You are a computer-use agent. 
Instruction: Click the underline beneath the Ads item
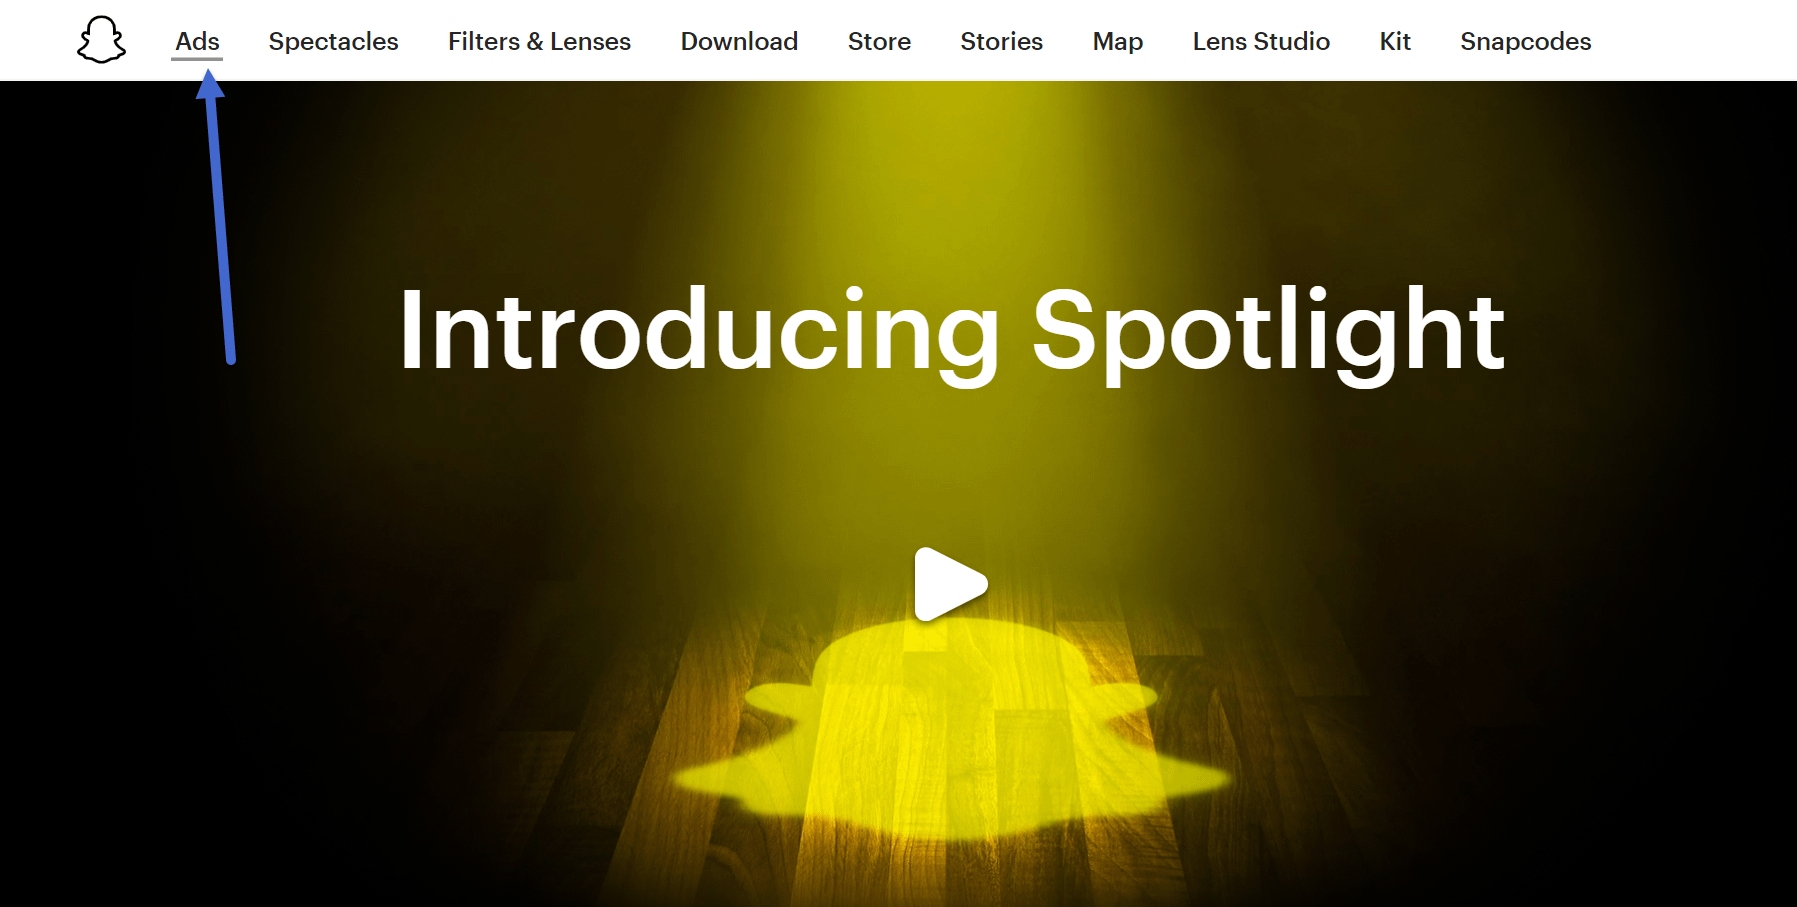[197, 59]
